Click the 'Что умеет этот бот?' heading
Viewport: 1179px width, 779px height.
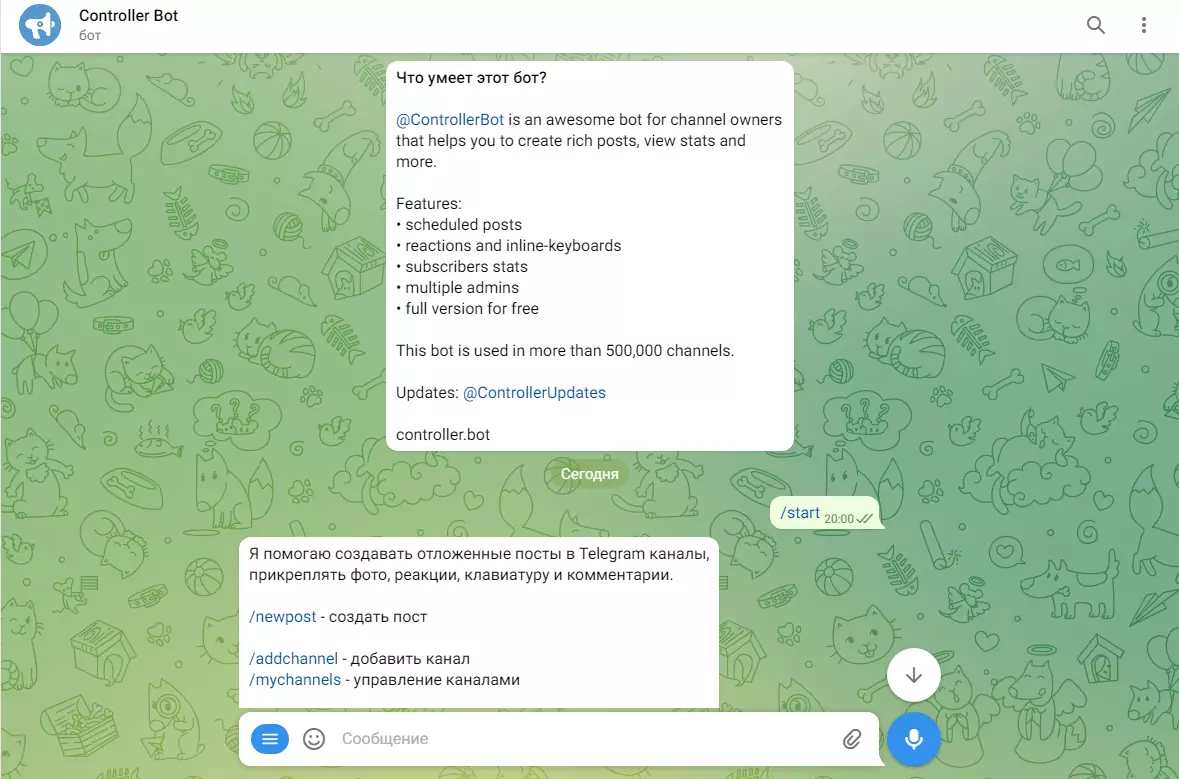pyautogui.click(x=471, y=77)
